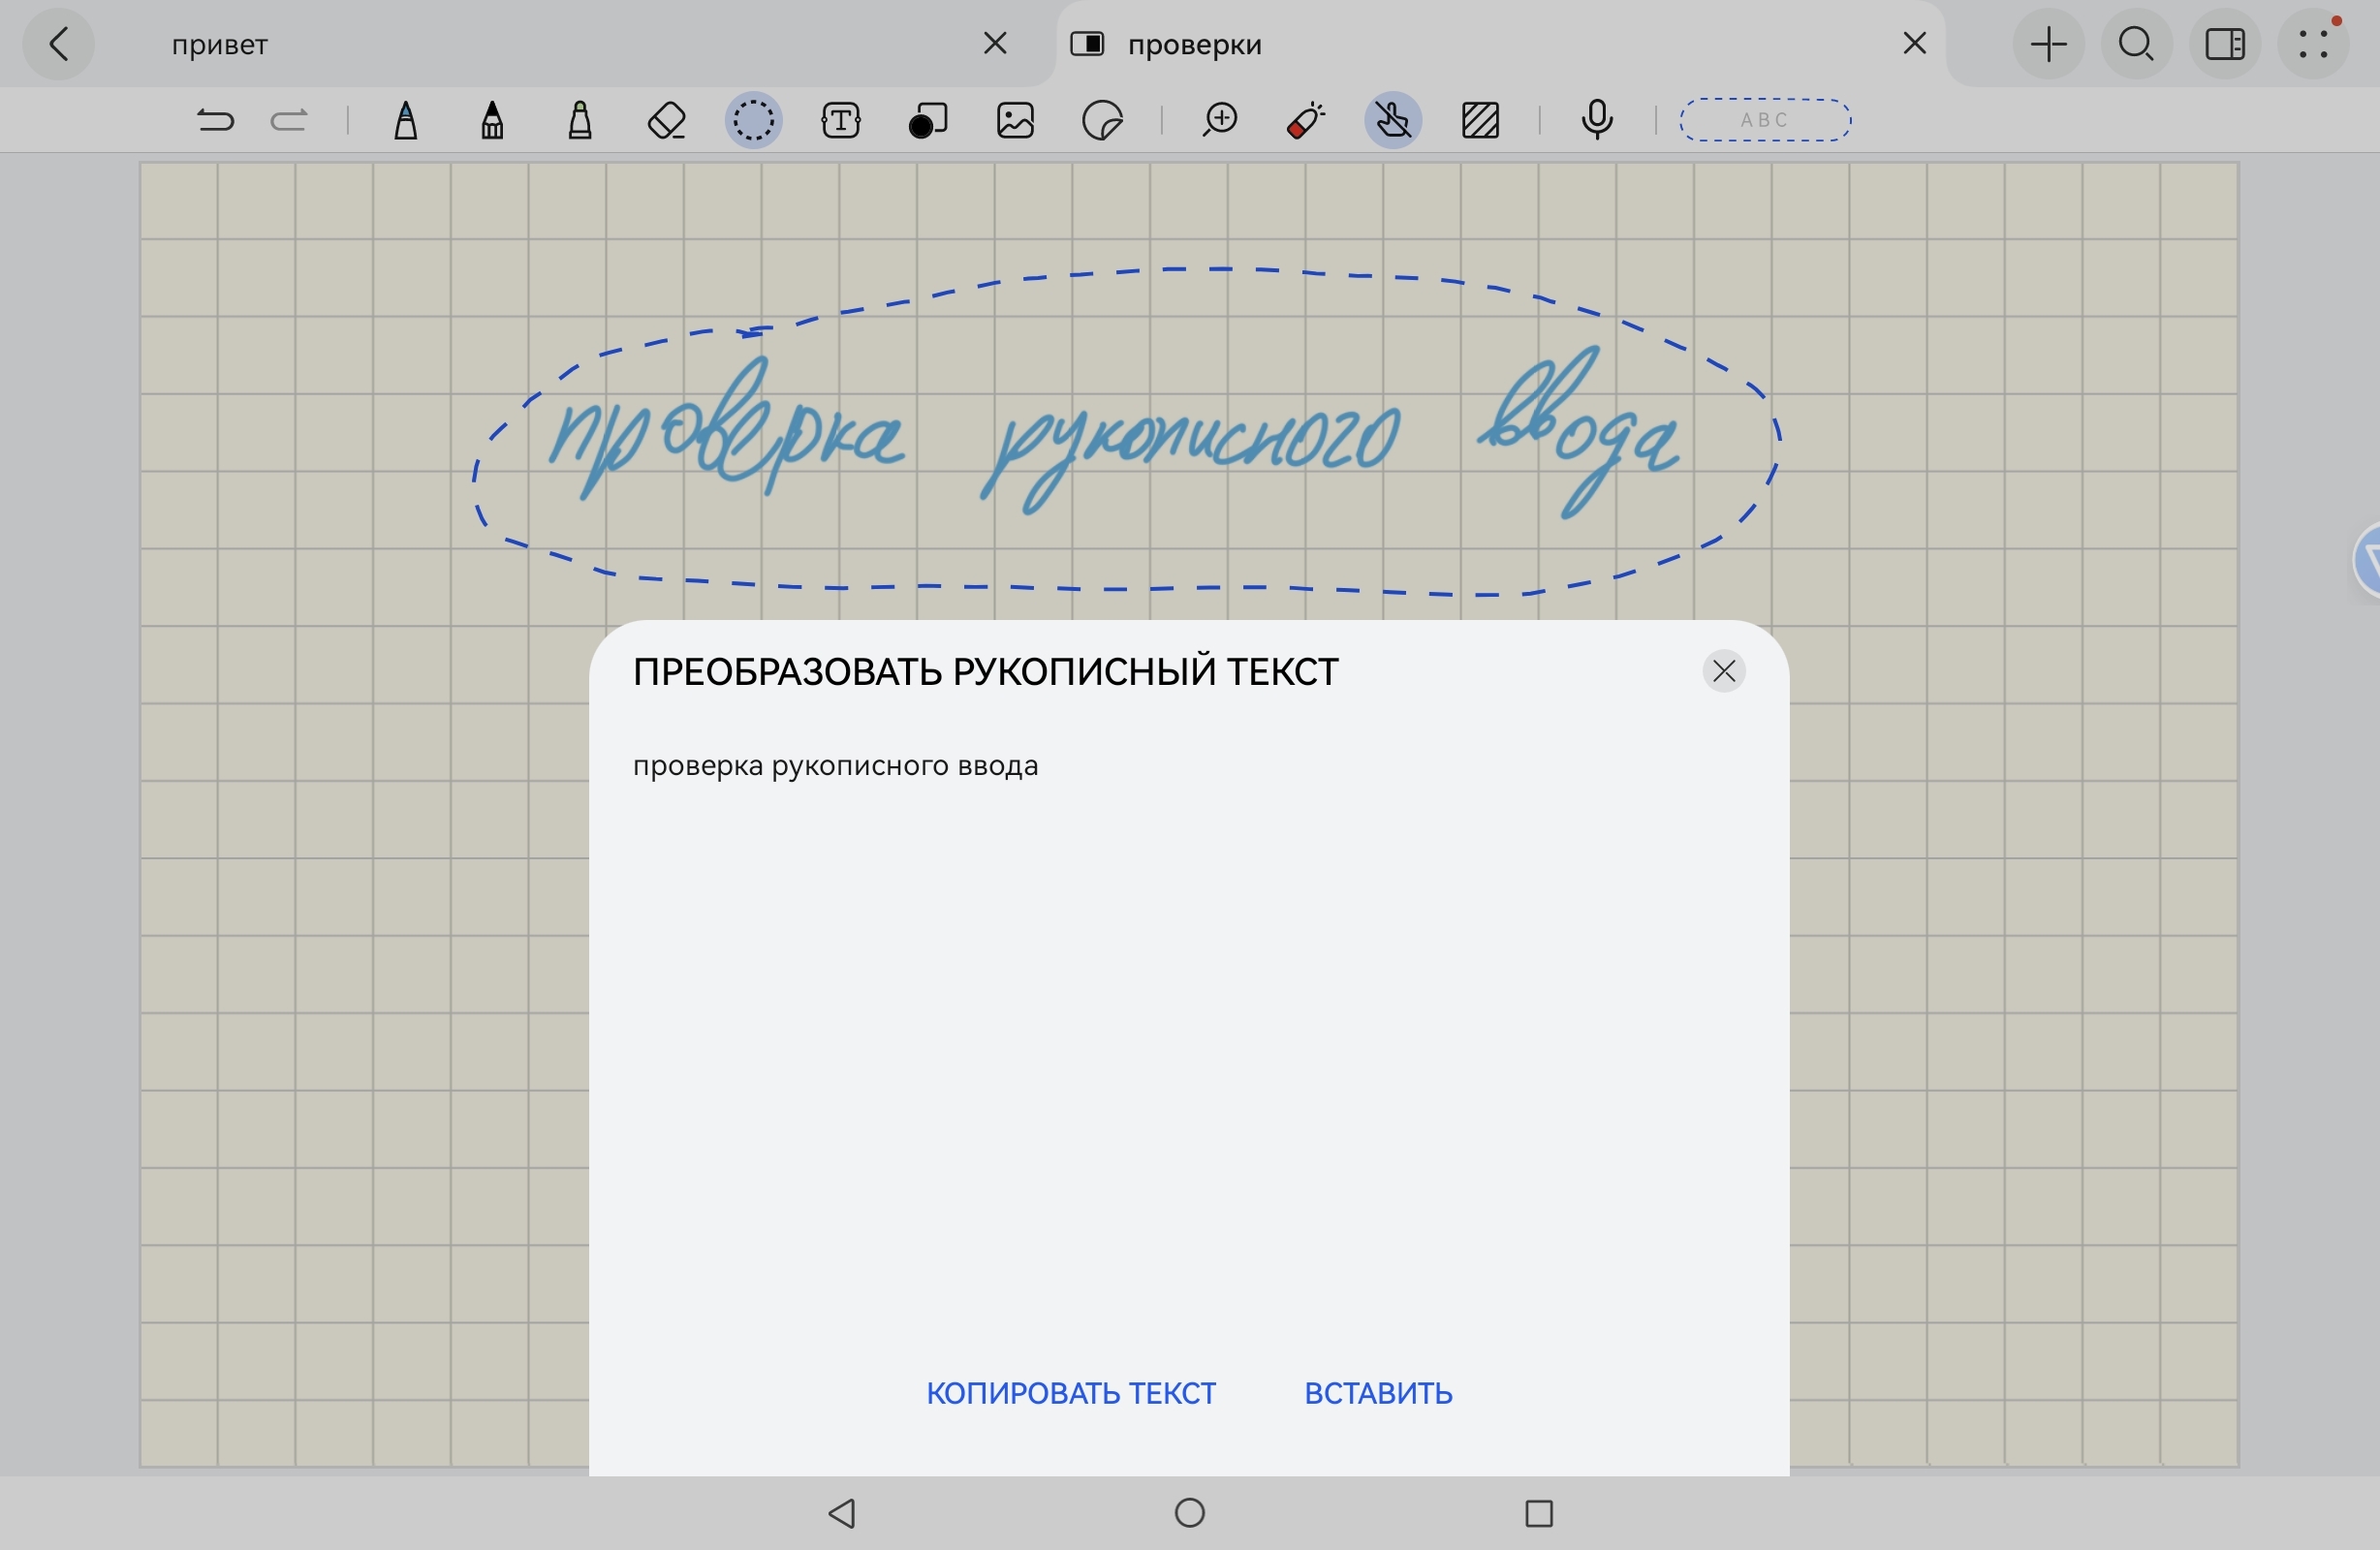The image size is (2380, 1550).
Task: Open the shapes tool
Action: pyautogui.click(x=928, y=121)
